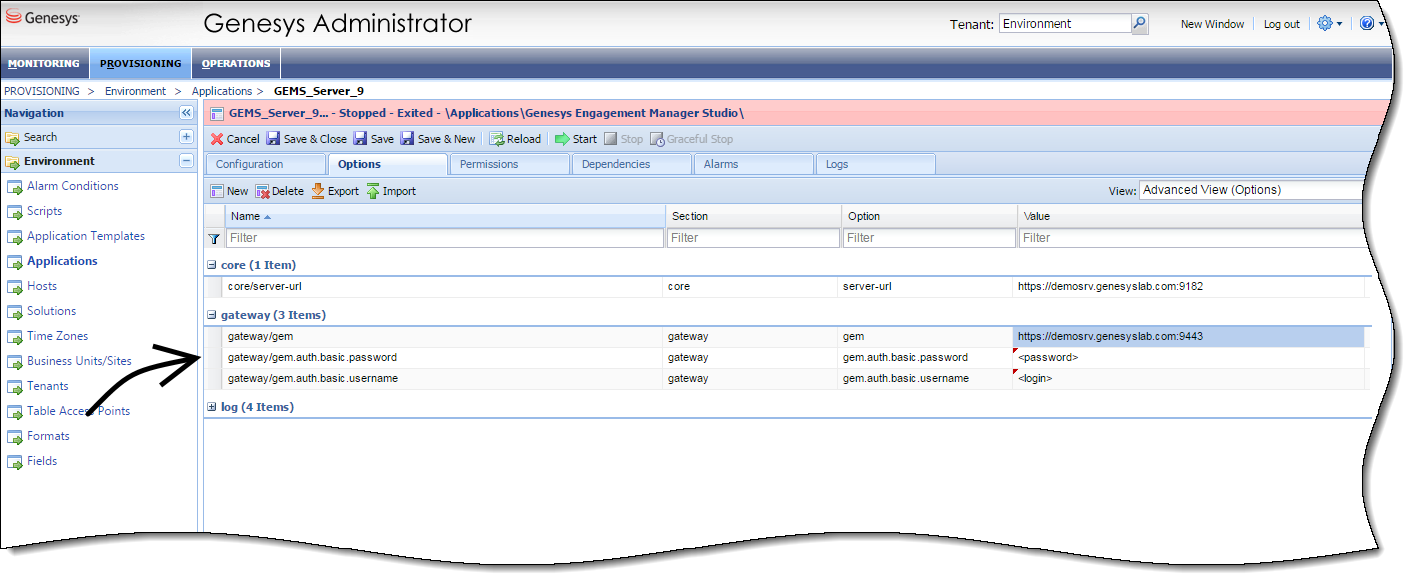Viewport: 1411px width, 581px height.
Task: Click the Log out link
Action: (1281, 24)
